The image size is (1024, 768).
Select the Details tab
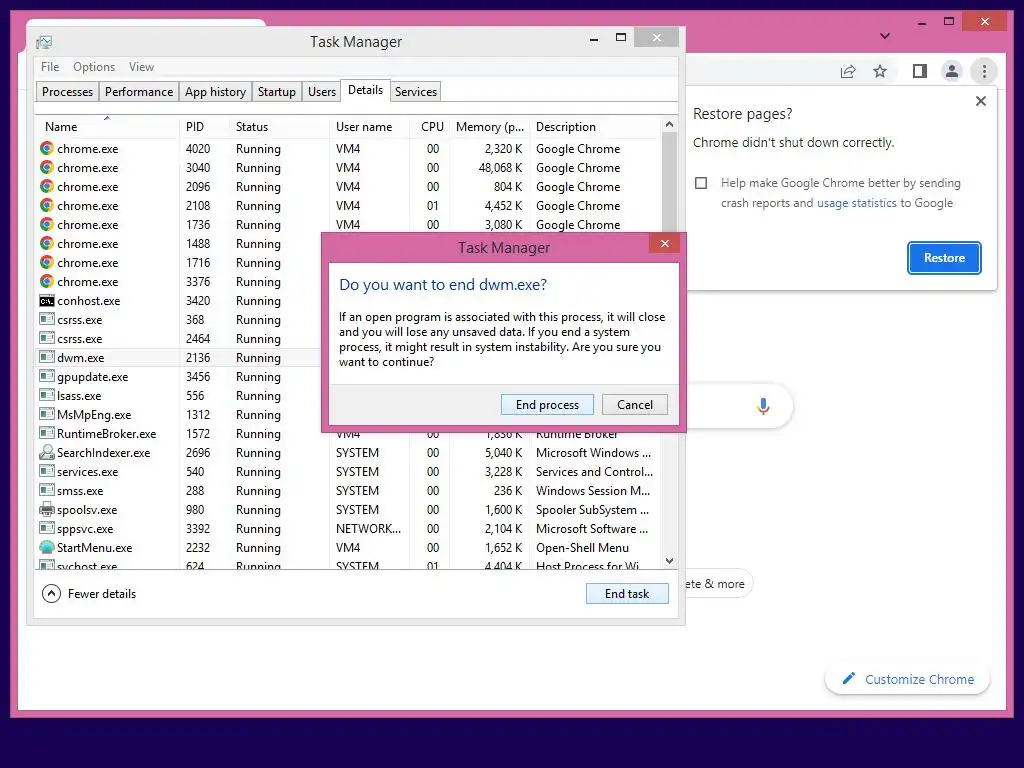tap(365, 90)
